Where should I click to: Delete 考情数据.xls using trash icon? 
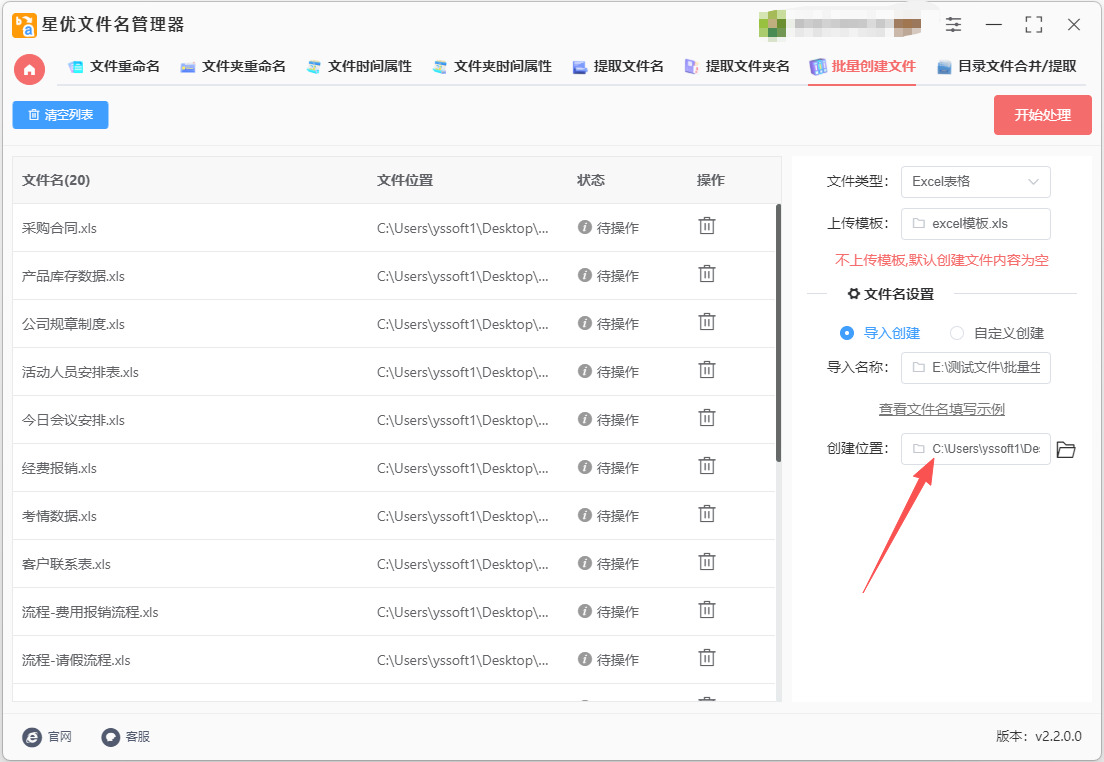coord(706,514)
